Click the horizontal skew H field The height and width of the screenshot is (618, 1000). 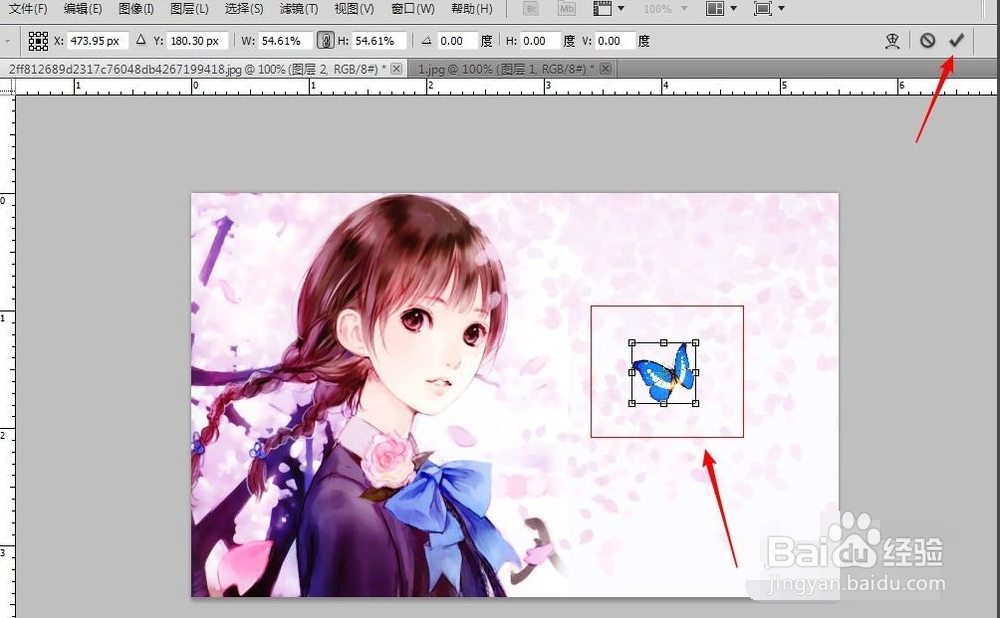[x=540, y=41]
